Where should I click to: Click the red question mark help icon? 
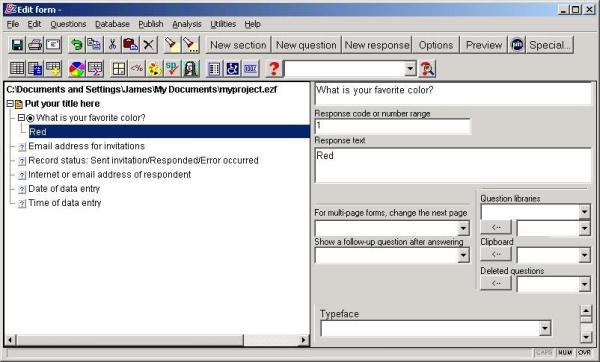274,69
